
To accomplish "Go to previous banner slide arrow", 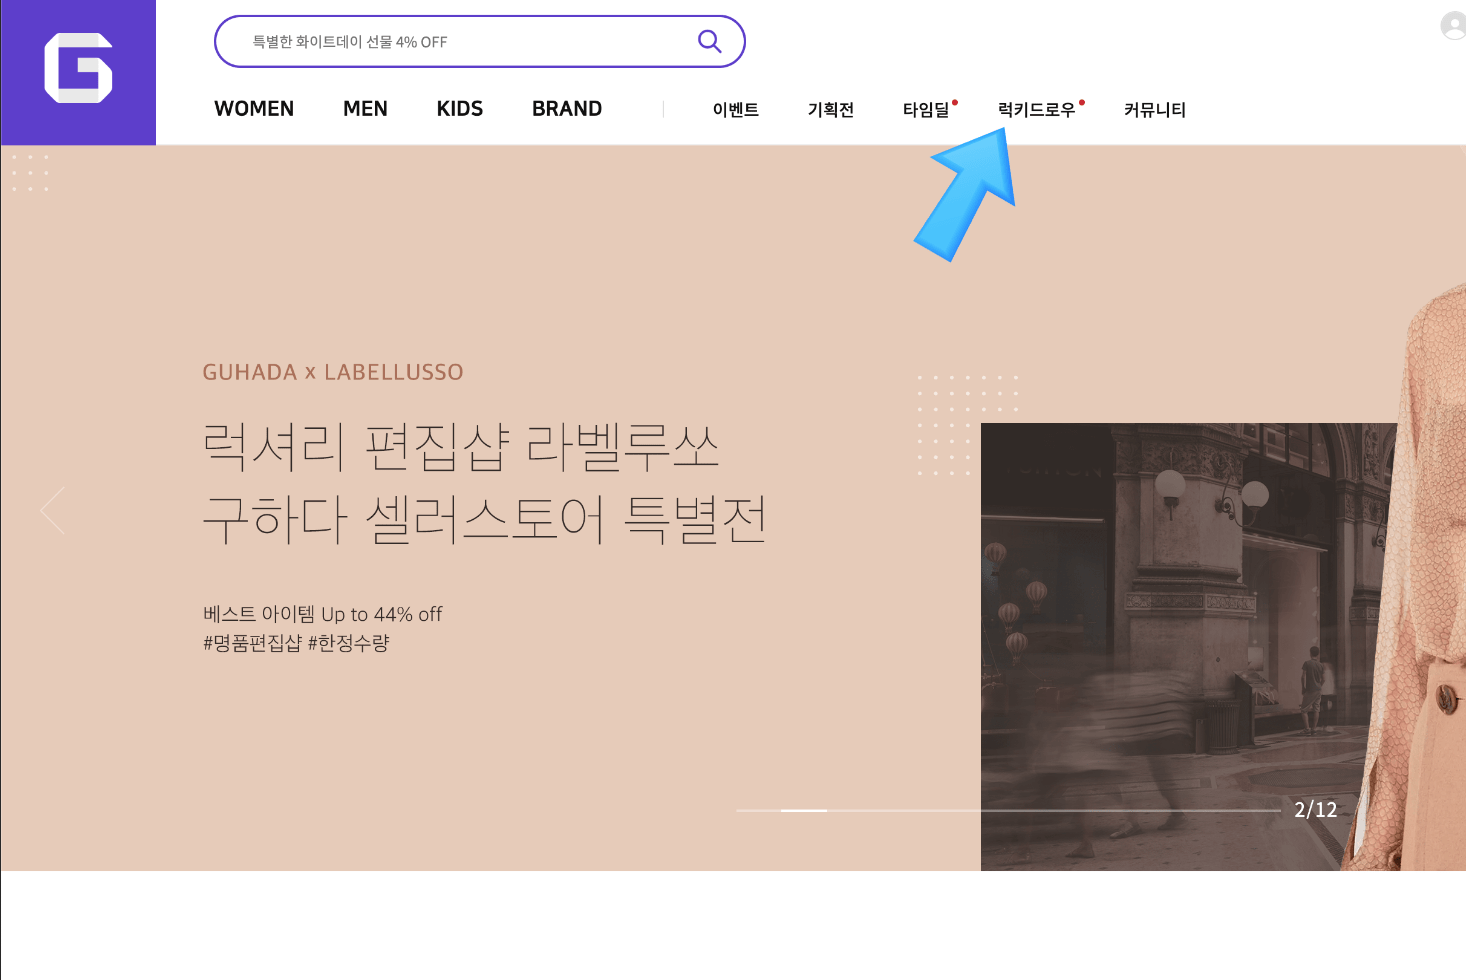I will pyautogui.click(x=52, y=510).
